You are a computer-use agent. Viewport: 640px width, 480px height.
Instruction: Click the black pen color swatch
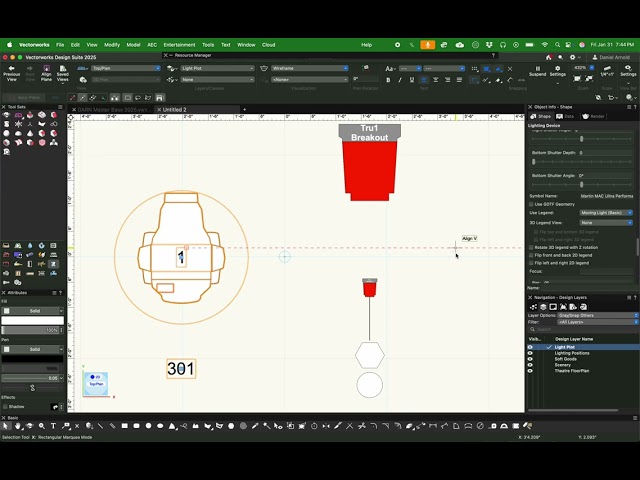pyautogui.click(x=33, y=359)
